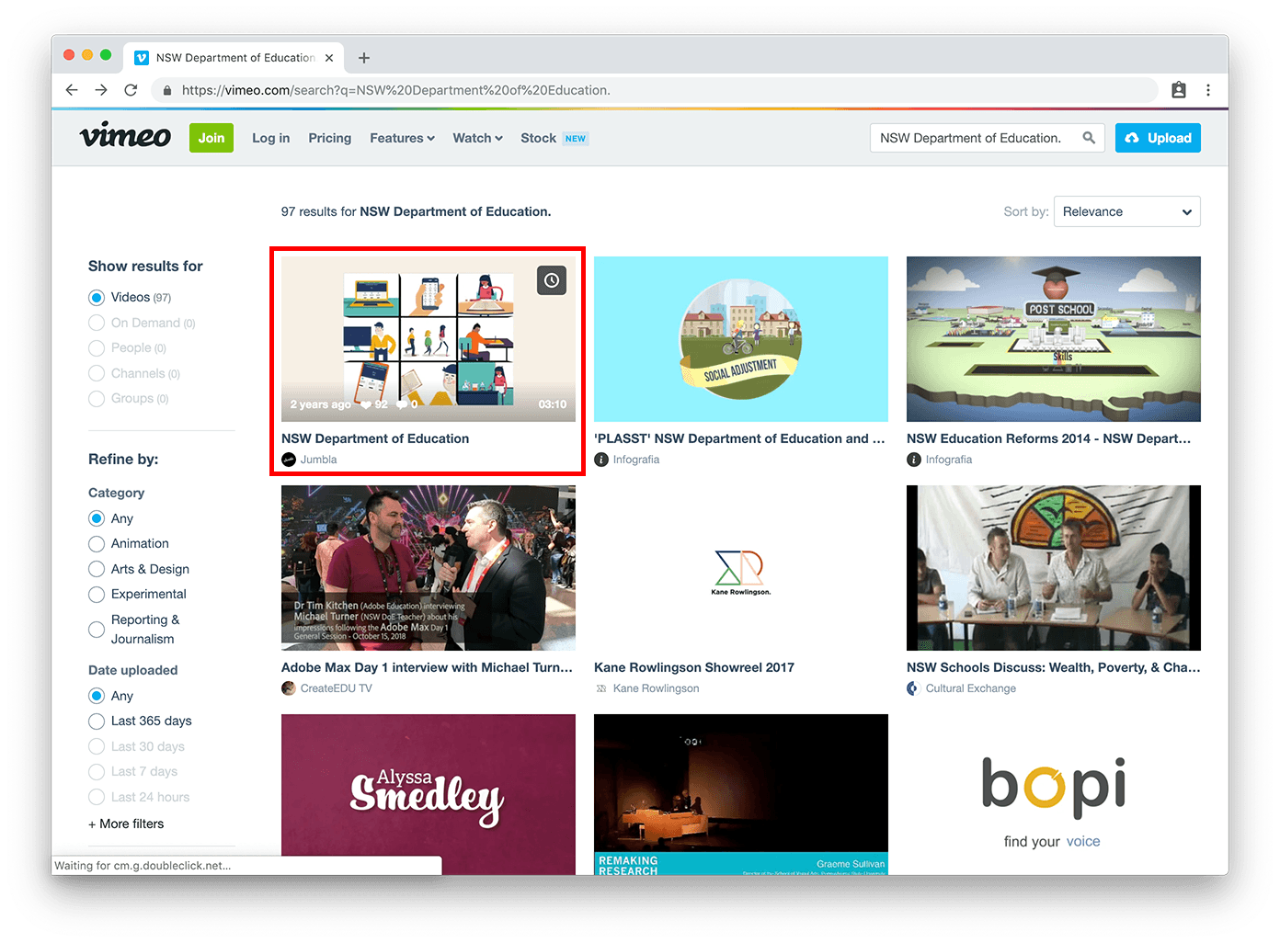The image size is (1280, 943).
Task: Filter by Last 7 days
Action: tap(96, 772)
